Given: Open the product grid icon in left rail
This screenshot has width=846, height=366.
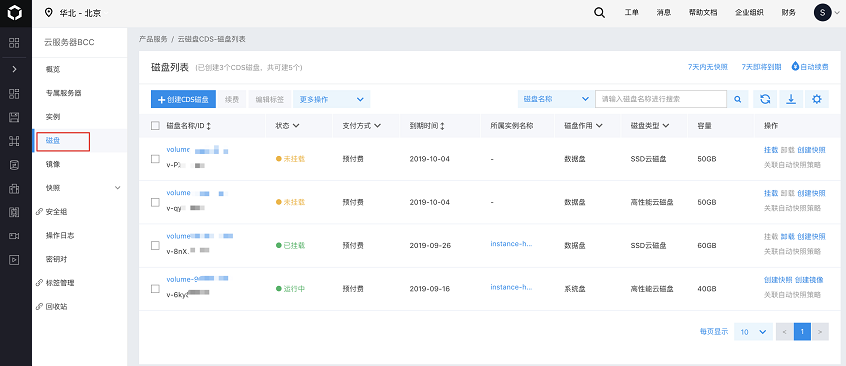Looking at the screenshot, I should click(15, 43).
